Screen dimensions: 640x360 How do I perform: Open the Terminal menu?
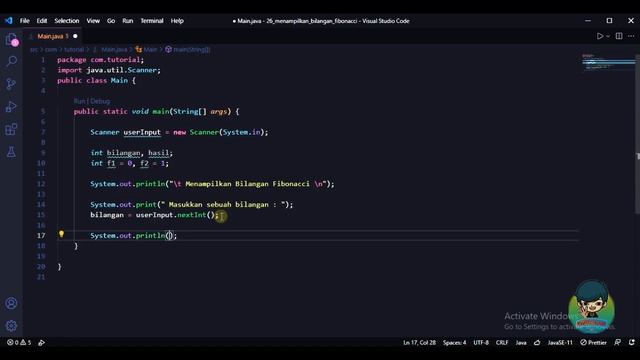pyautogui.click(x=152, y=21)
